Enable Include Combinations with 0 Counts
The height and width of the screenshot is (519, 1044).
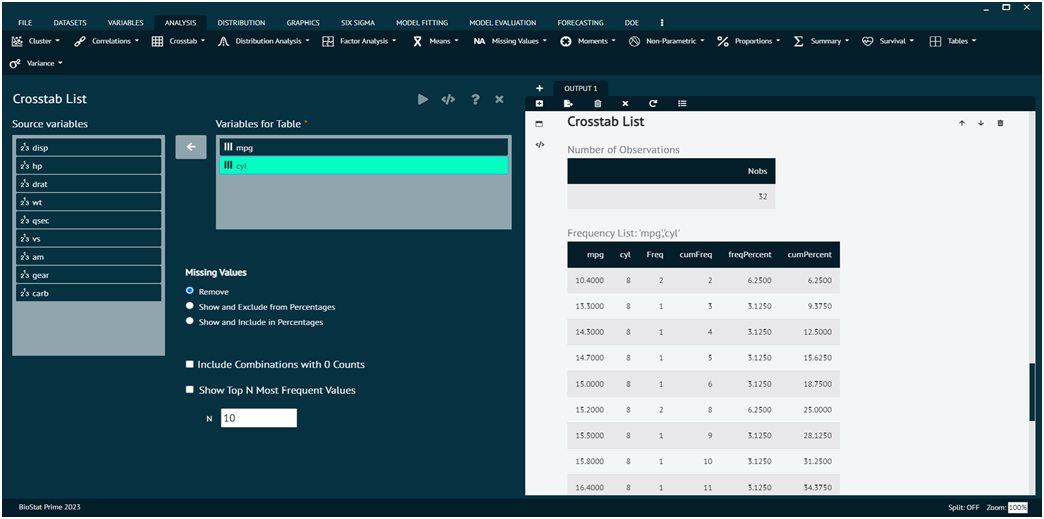[190, 364]
